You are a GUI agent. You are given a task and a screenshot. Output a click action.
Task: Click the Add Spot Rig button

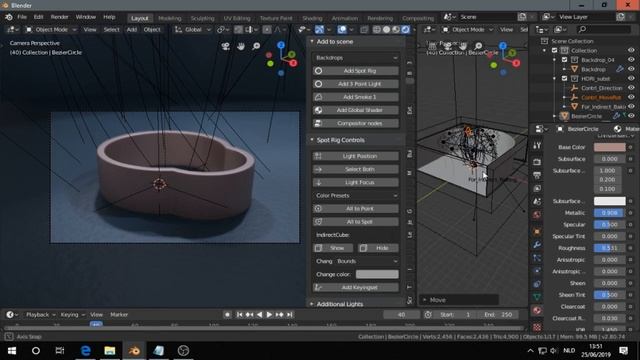pyautogui.click(x=356, y=71)
